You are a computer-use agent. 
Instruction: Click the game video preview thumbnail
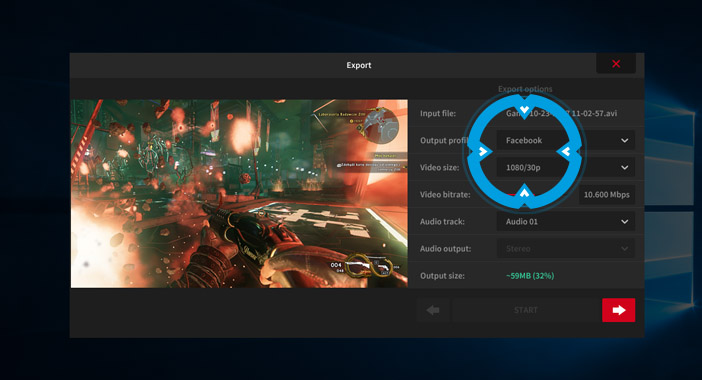click(239, 193)
